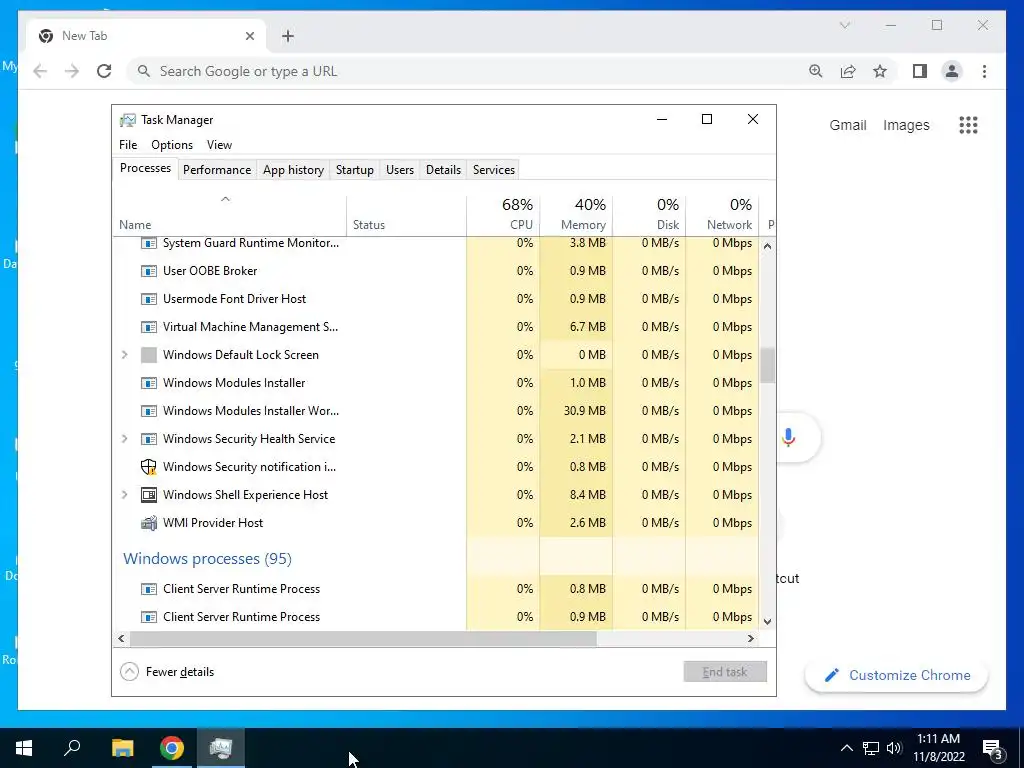Open File Explorer from the taskbar
Image resolution: width=1024 pixels, height=768 pixels.
[x=122, y=748]
